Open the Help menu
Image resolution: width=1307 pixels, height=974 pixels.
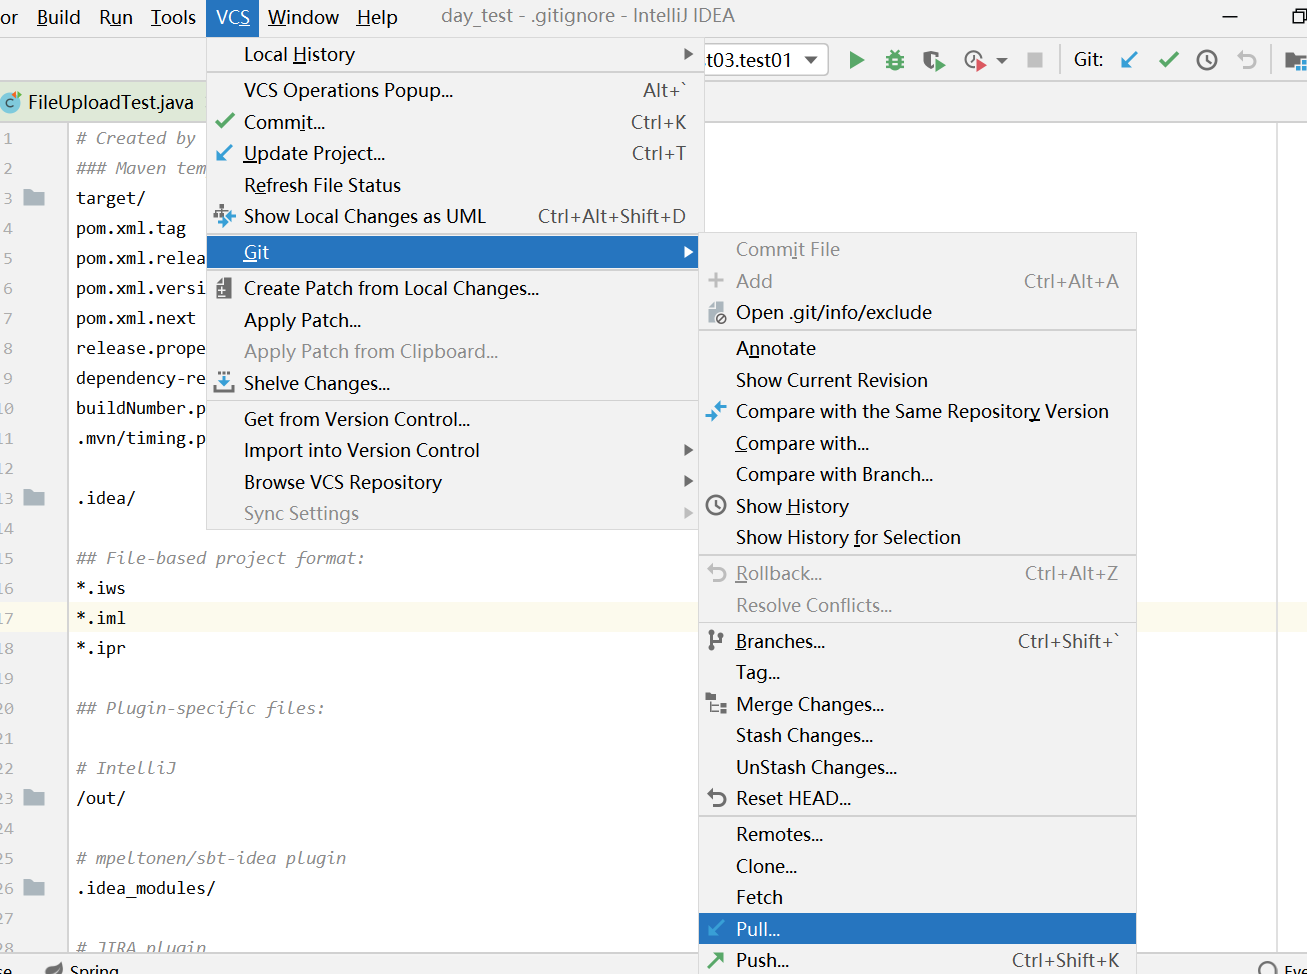[377, 17]
